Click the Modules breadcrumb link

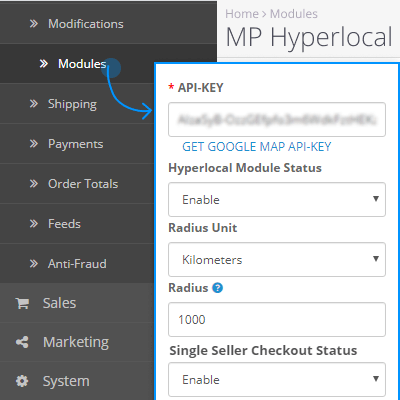click(294, 14)
